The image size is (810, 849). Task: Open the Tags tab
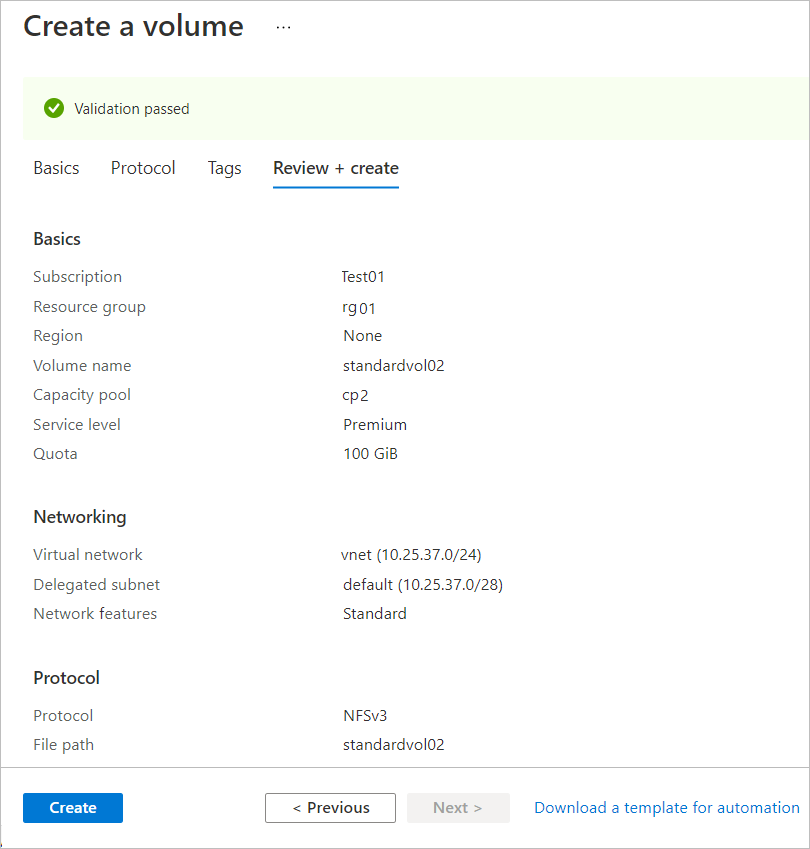(224, 168)
